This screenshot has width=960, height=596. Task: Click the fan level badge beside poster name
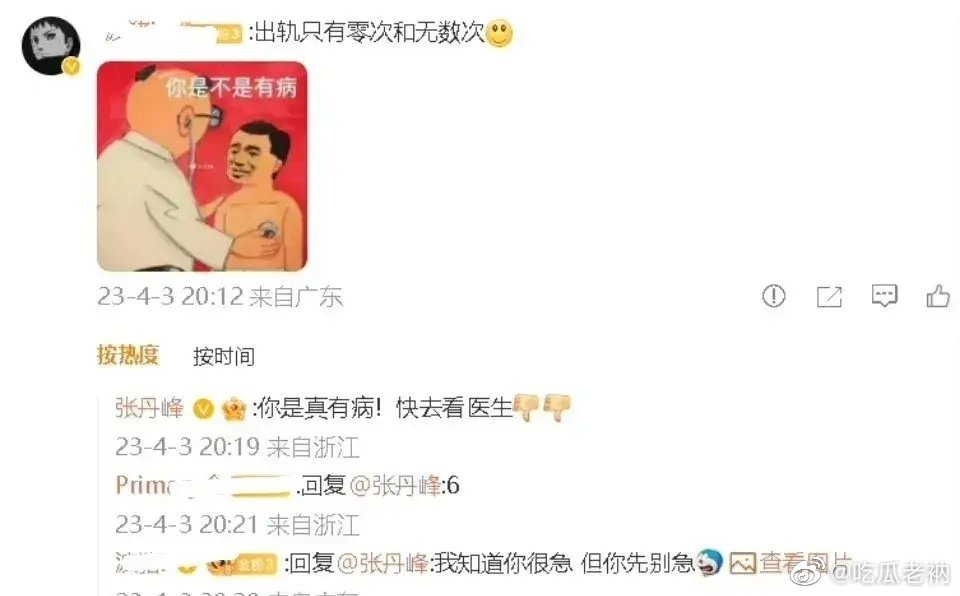(230, 34)
